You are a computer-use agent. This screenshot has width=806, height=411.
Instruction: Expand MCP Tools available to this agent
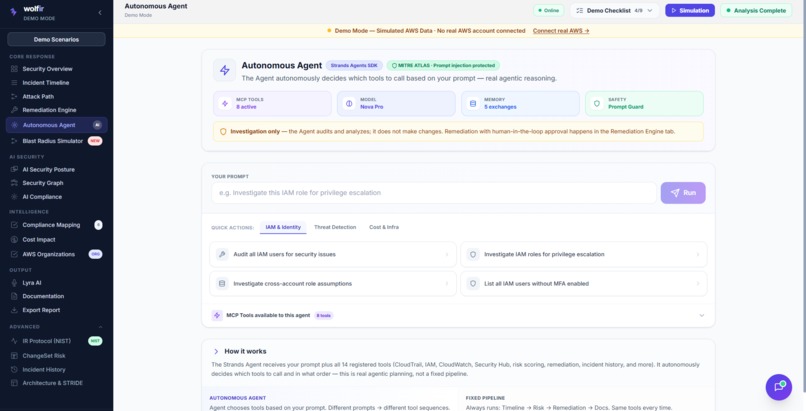click(x=458, y=315)
